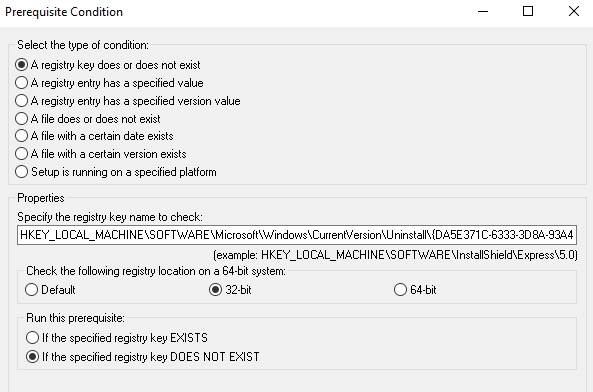Image resolution: width=593 pixels, height=392 pixels.
Task: Click the 'Properties' group heading
Action: [41, 198]
